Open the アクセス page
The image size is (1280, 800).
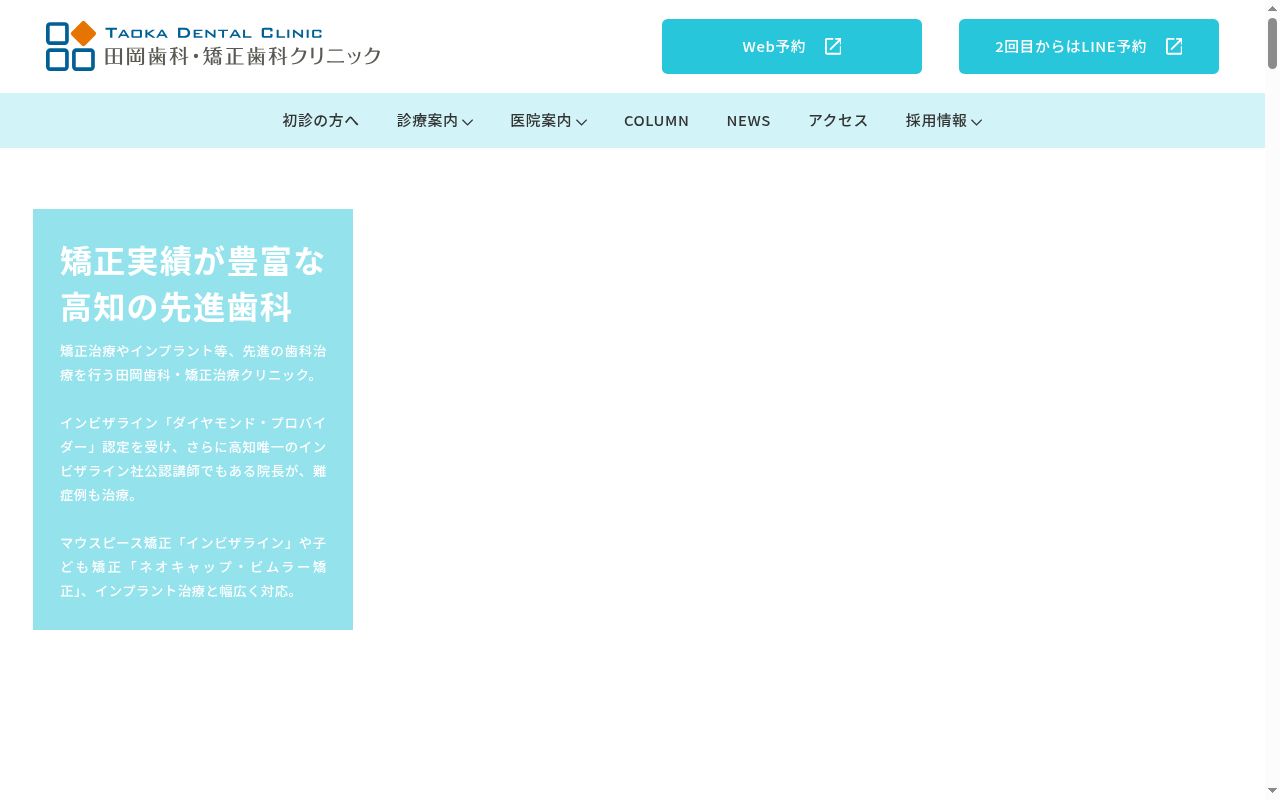point(838,120)
